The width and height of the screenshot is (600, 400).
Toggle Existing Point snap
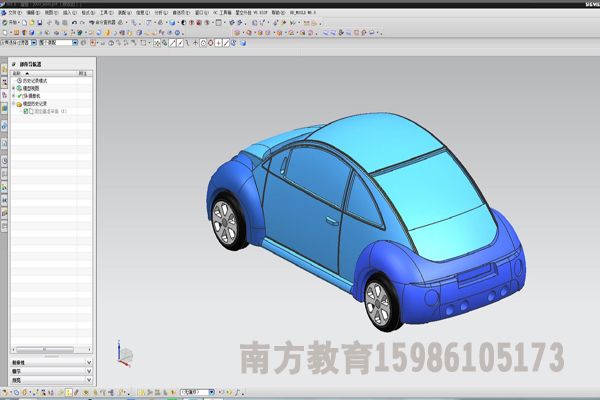[218, 43]
